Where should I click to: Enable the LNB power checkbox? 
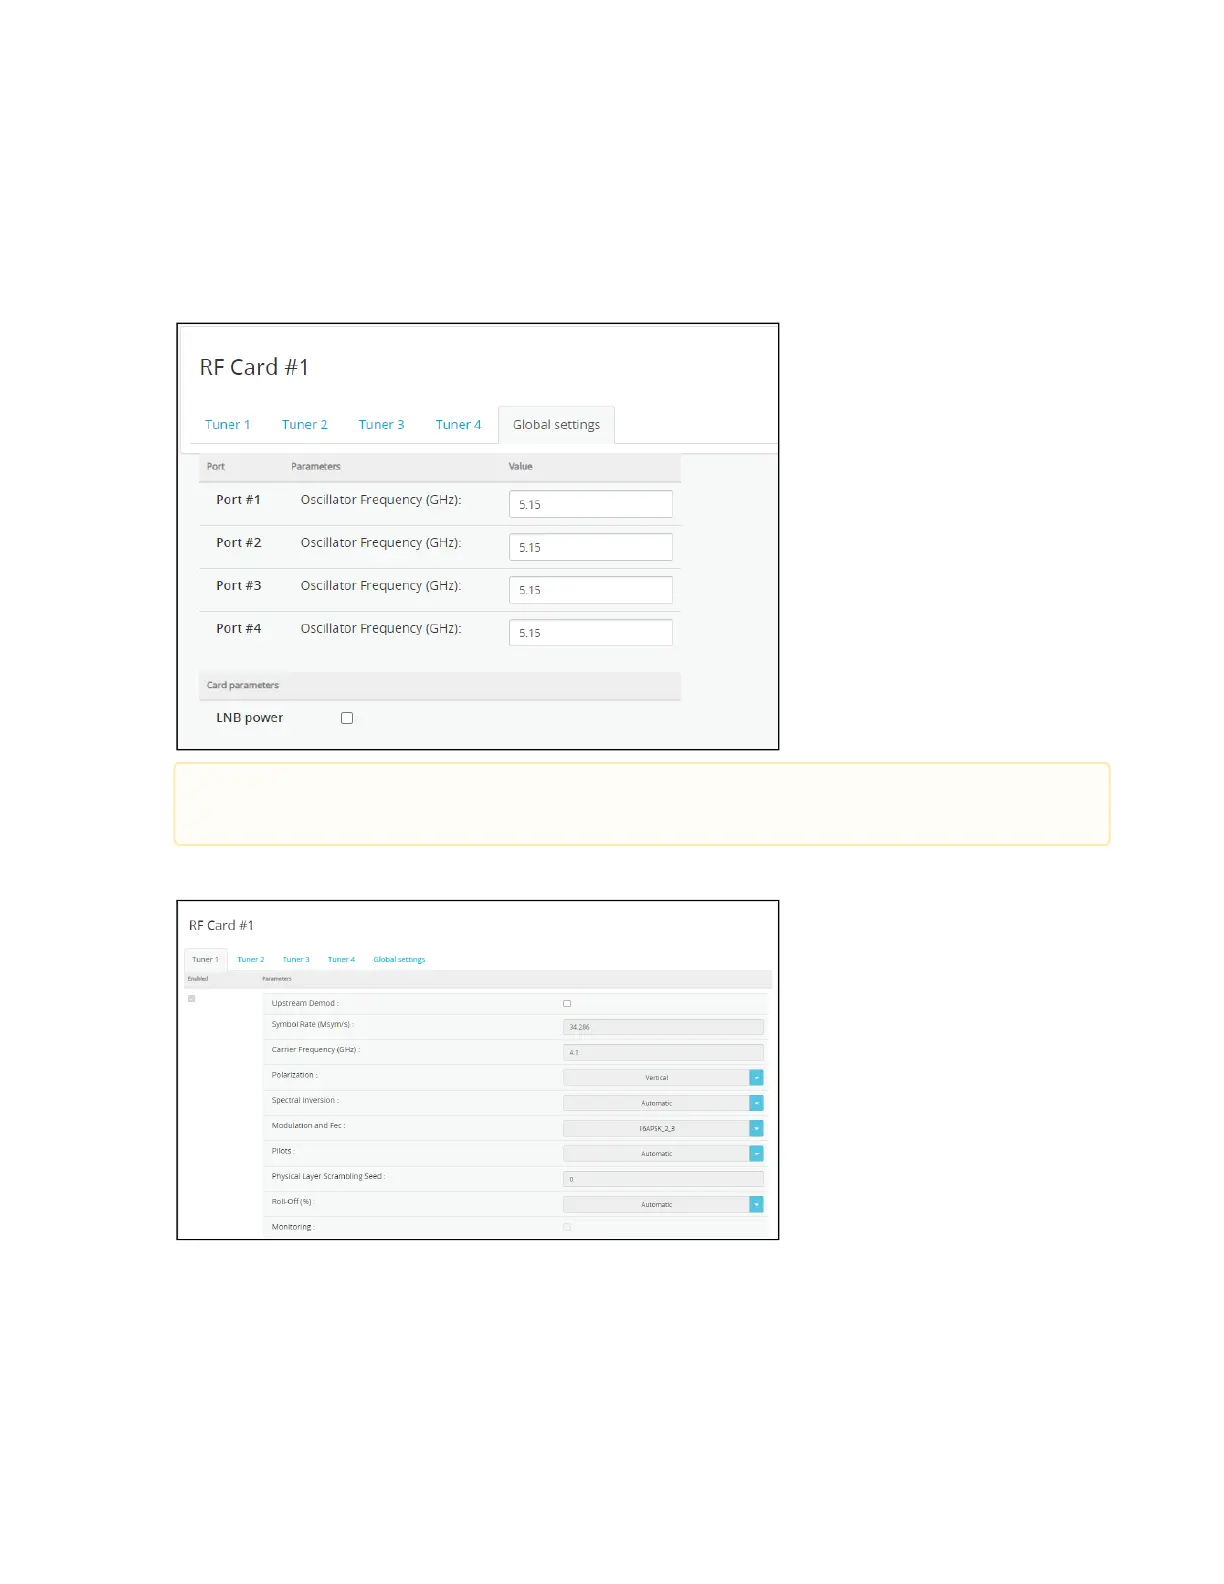pyautogui.click(x=347, y=718)
